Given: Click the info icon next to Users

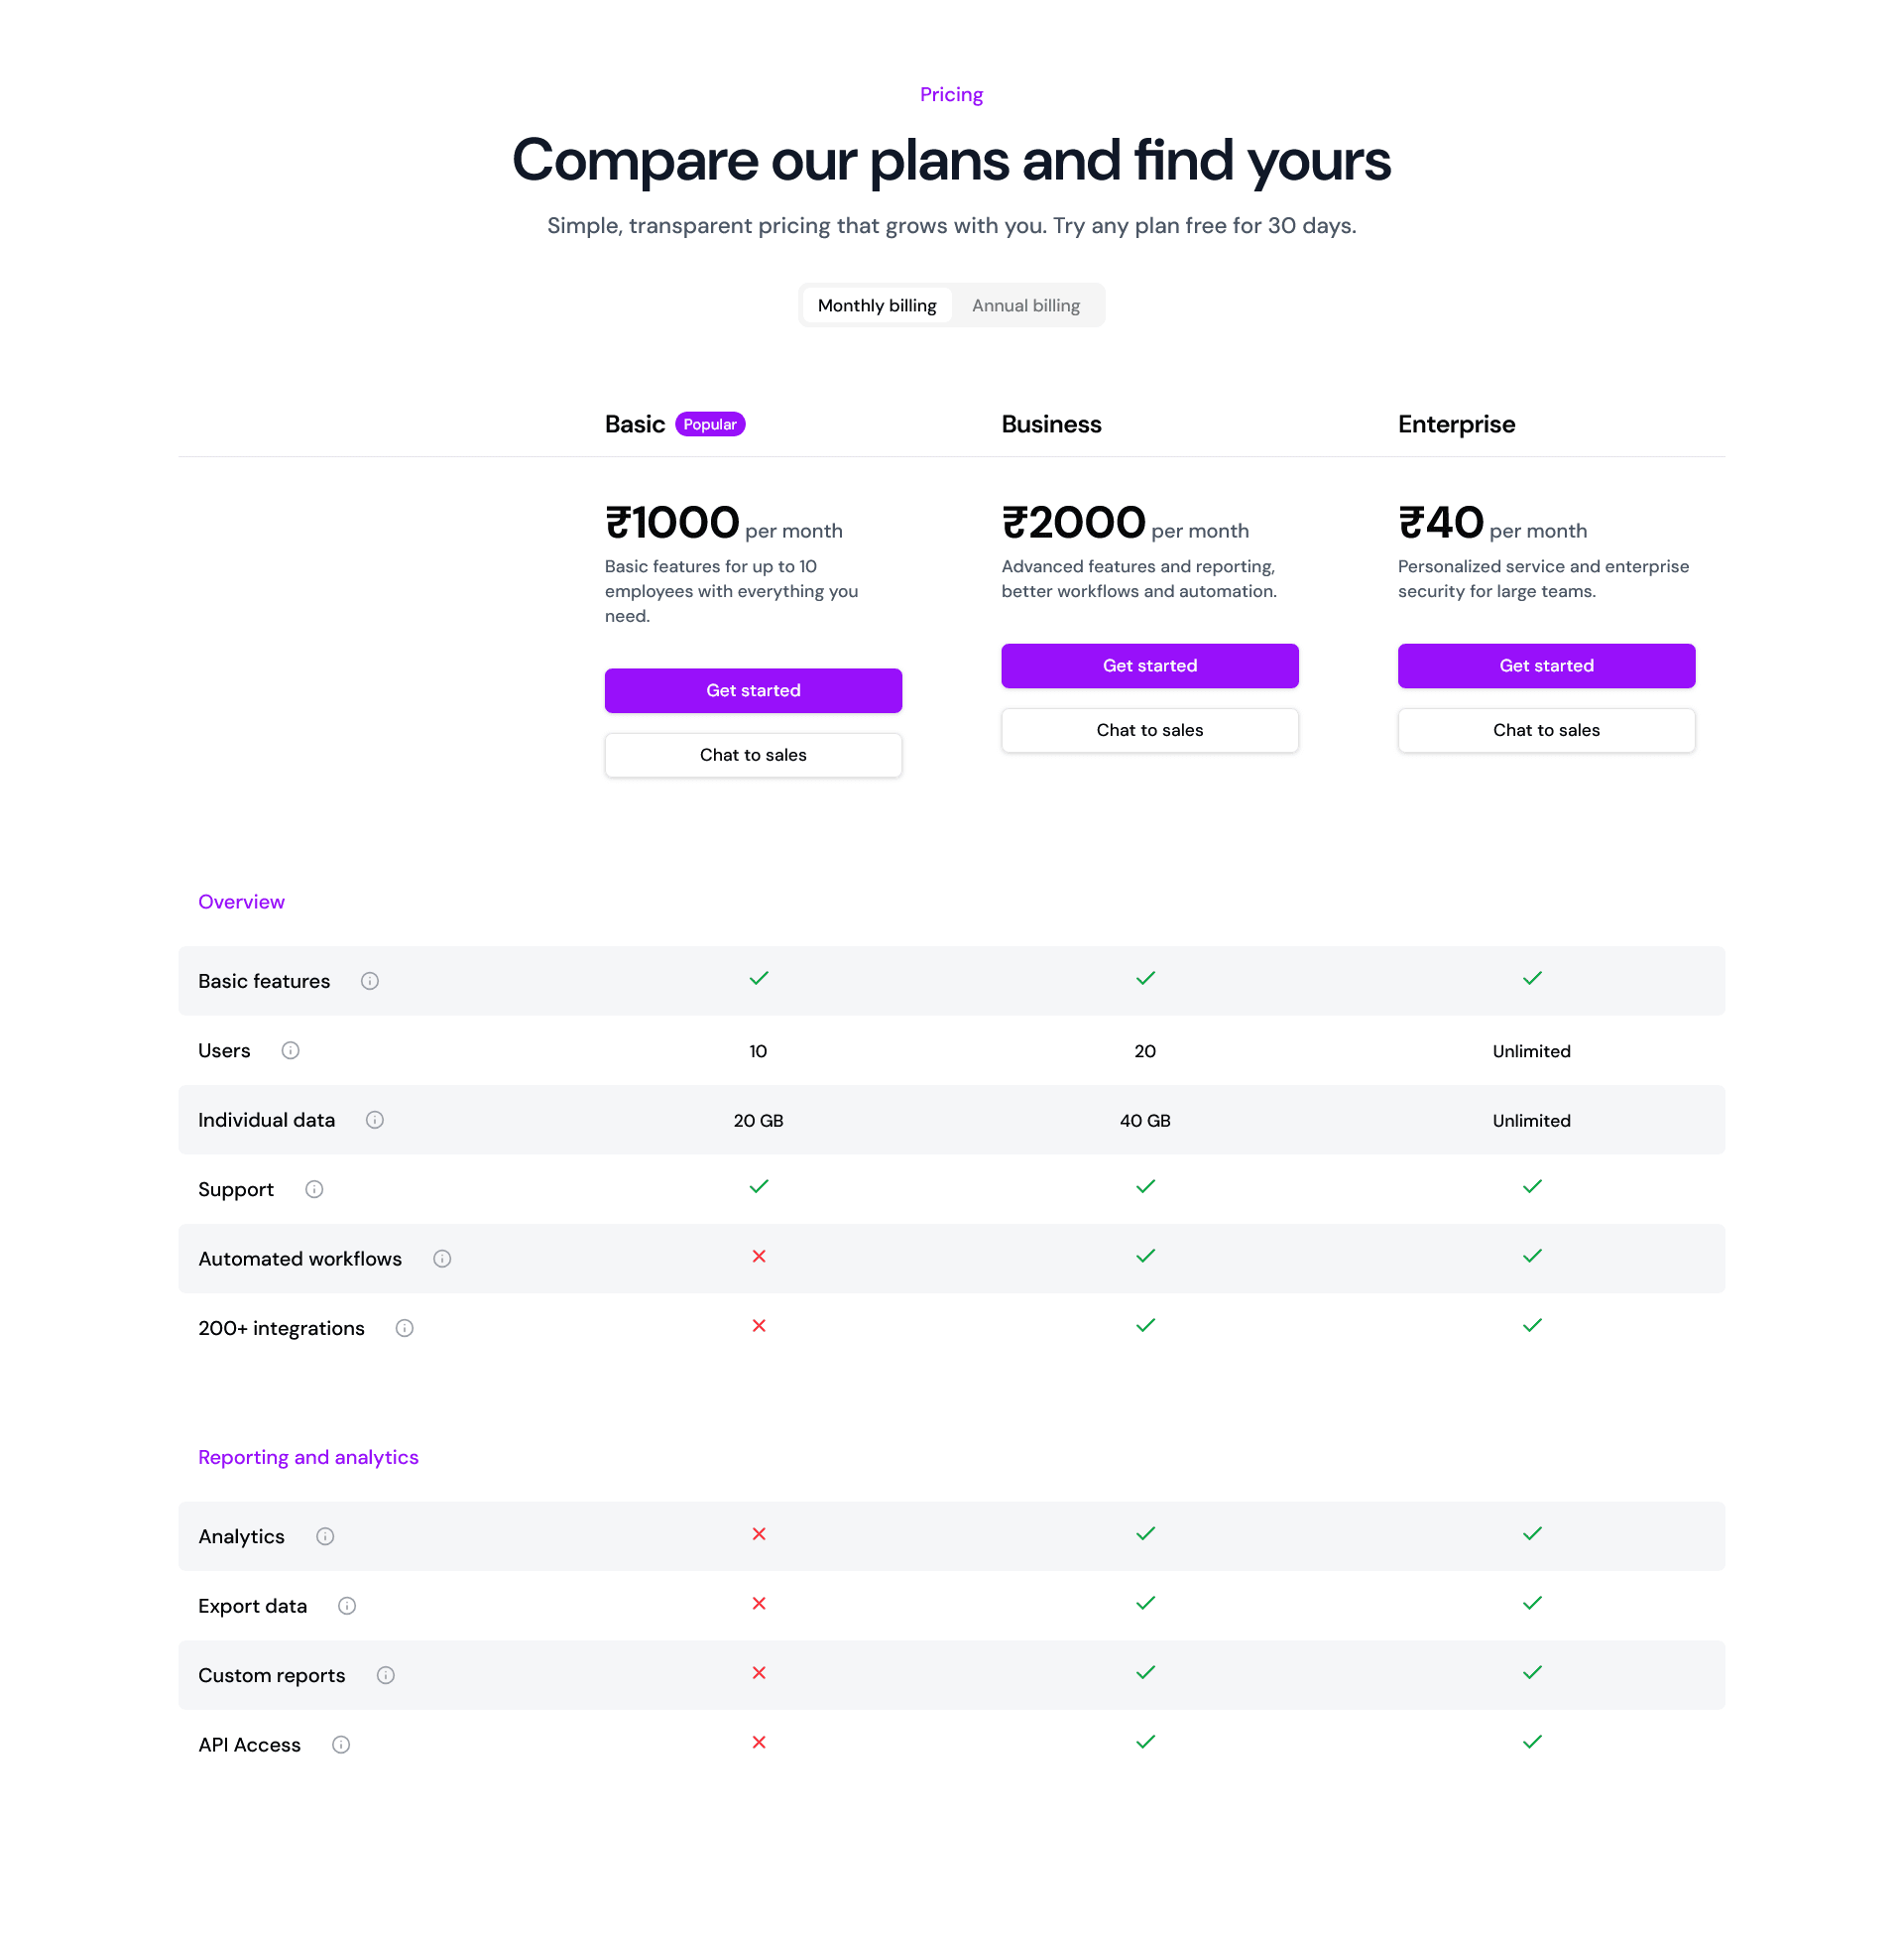Looking at the screenshot, I should point(290,1050).
